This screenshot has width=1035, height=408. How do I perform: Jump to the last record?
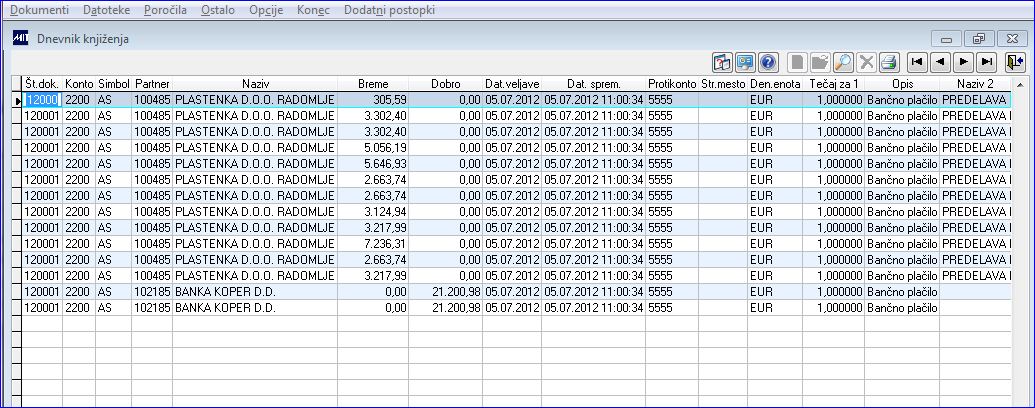click(x=987, y=62)
